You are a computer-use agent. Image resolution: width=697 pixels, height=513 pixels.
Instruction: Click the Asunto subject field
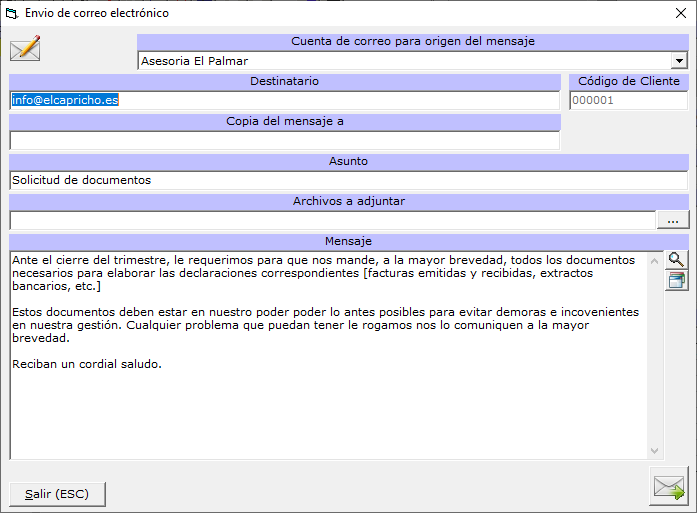348,180
